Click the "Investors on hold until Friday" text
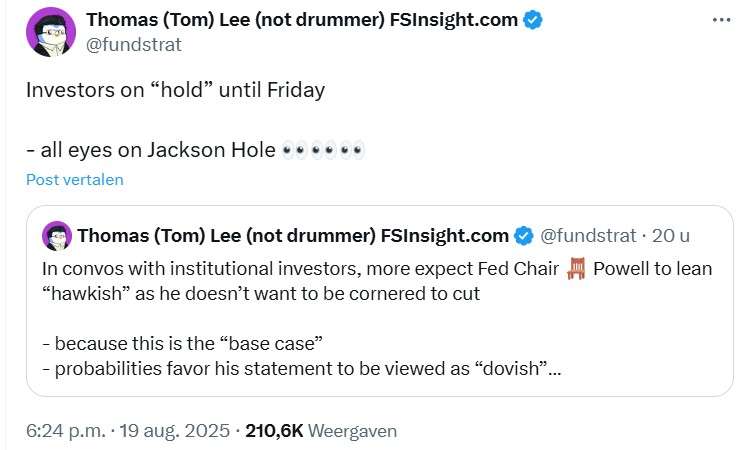 tap(175, 89)
